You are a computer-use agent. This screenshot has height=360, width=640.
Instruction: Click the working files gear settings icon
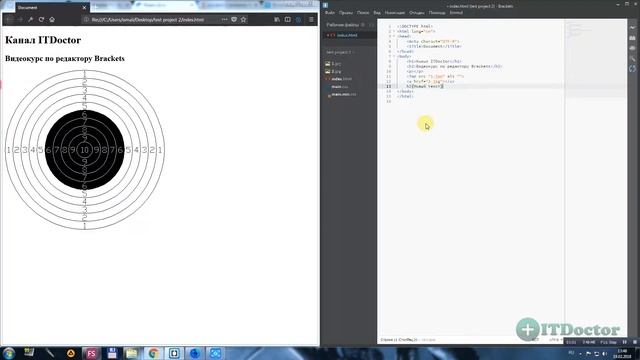pos(363,25)
